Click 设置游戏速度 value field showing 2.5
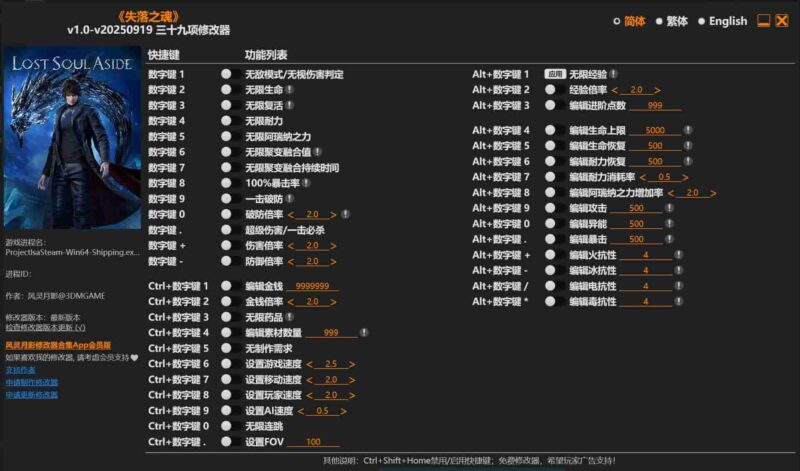The height and width of the screenshot is (471, 800). [x=331, y=364]
